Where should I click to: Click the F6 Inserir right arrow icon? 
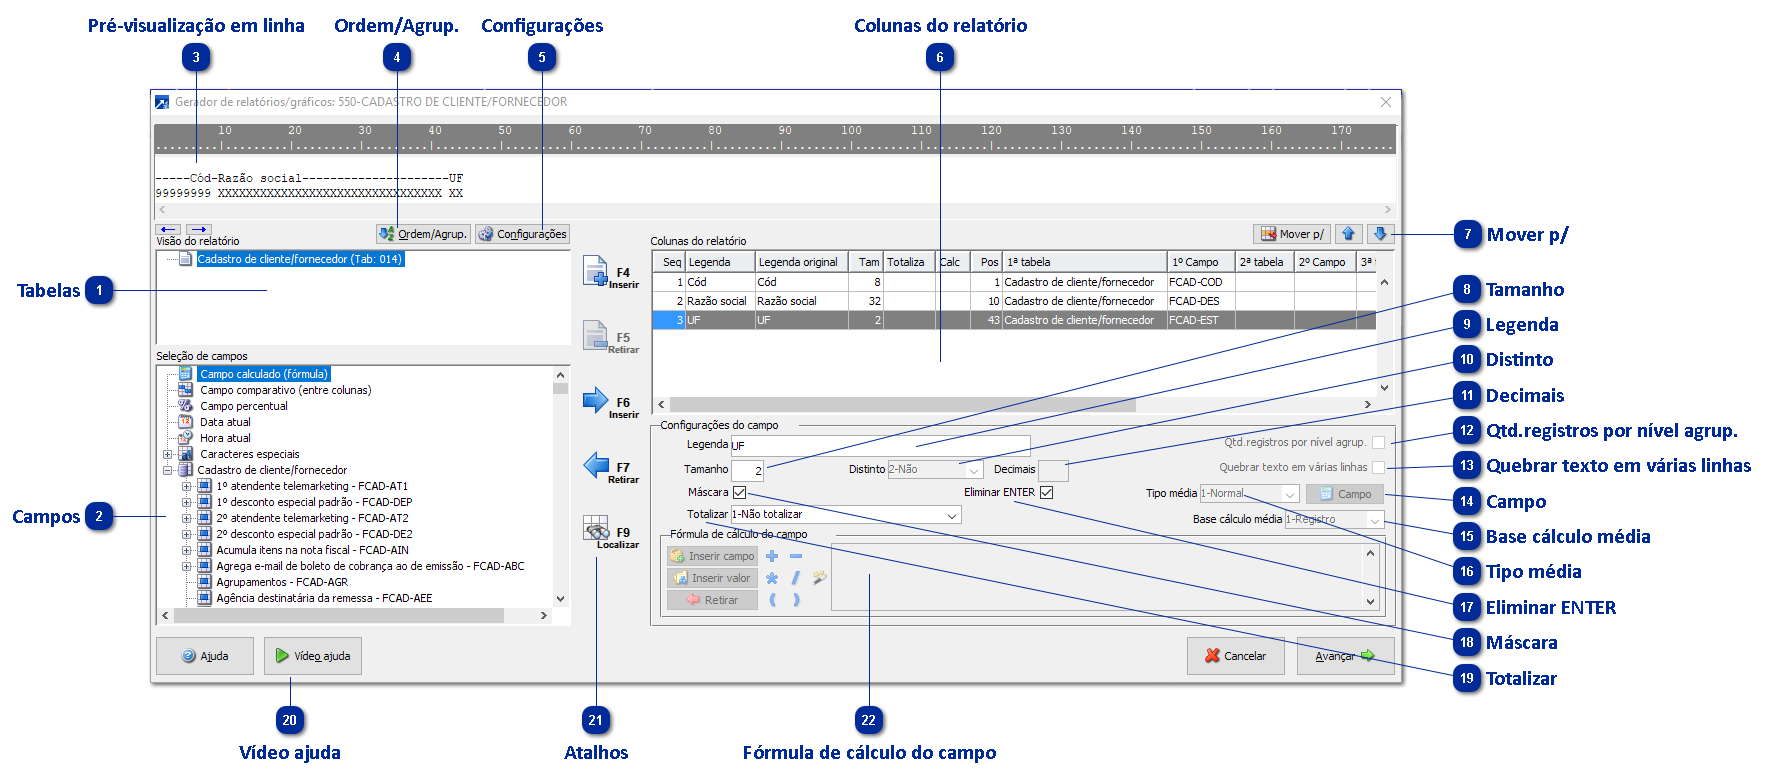pos(596,401)
